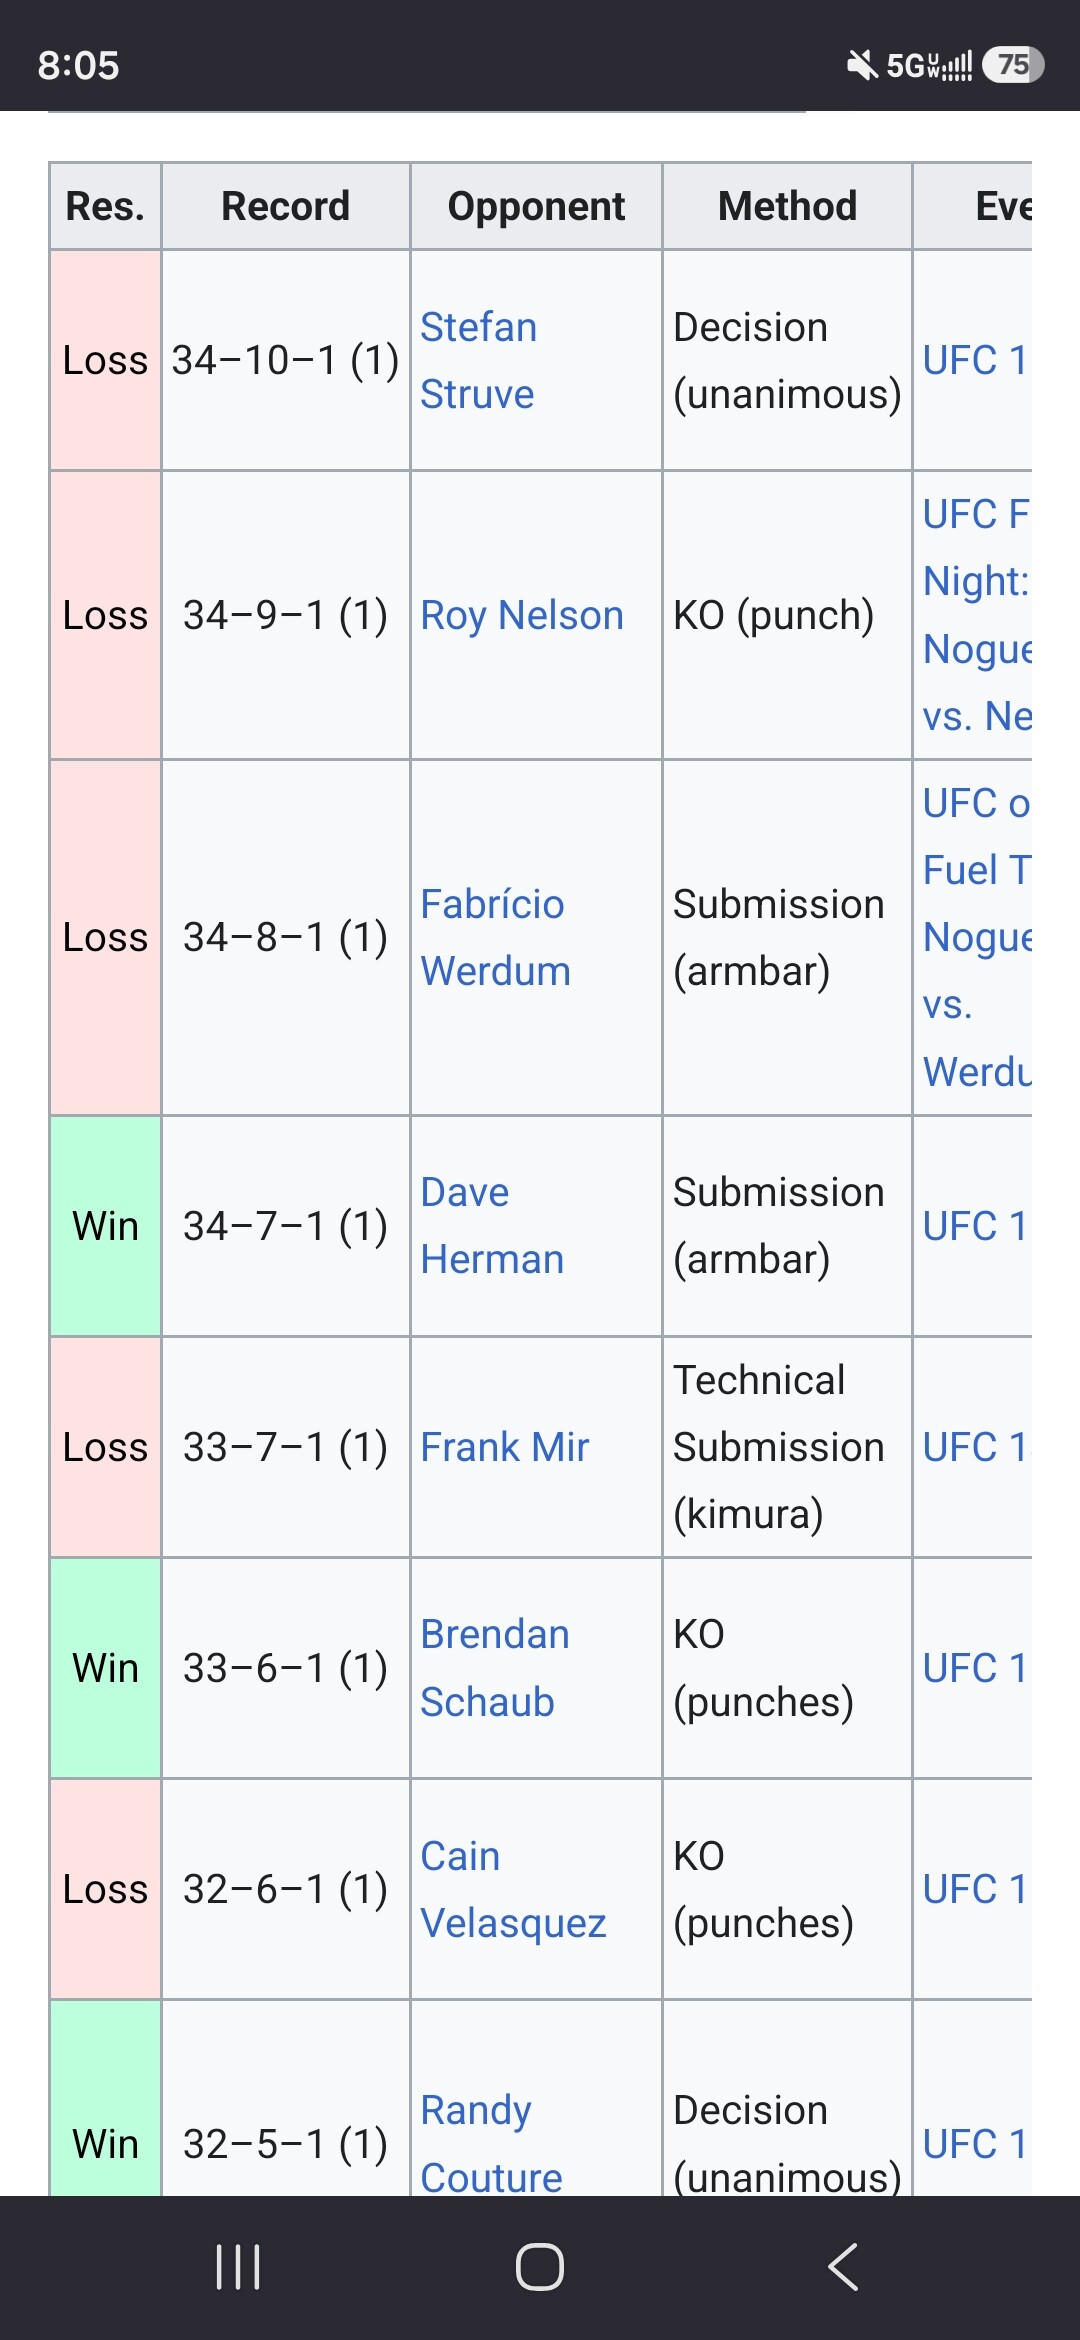This screenshot has width=1080, height=2340.
Task: Open the Roy Nelson link
Action: (x=522, y=615)
